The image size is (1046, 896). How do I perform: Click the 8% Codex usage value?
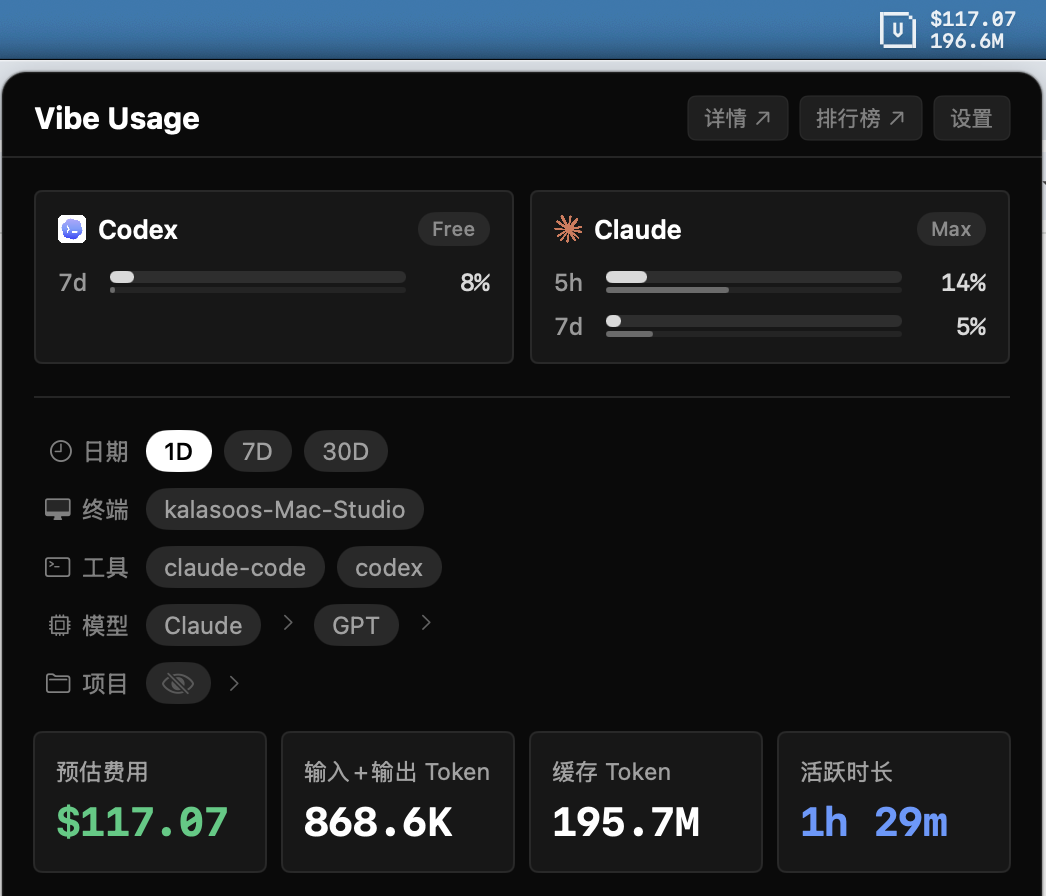pyautogui.click(x=475, y=283)
